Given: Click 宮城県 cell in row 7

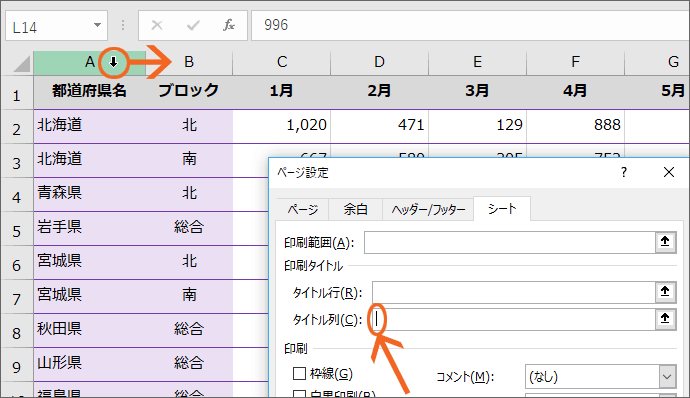Looking at the screenshot, I should (90, 296).
